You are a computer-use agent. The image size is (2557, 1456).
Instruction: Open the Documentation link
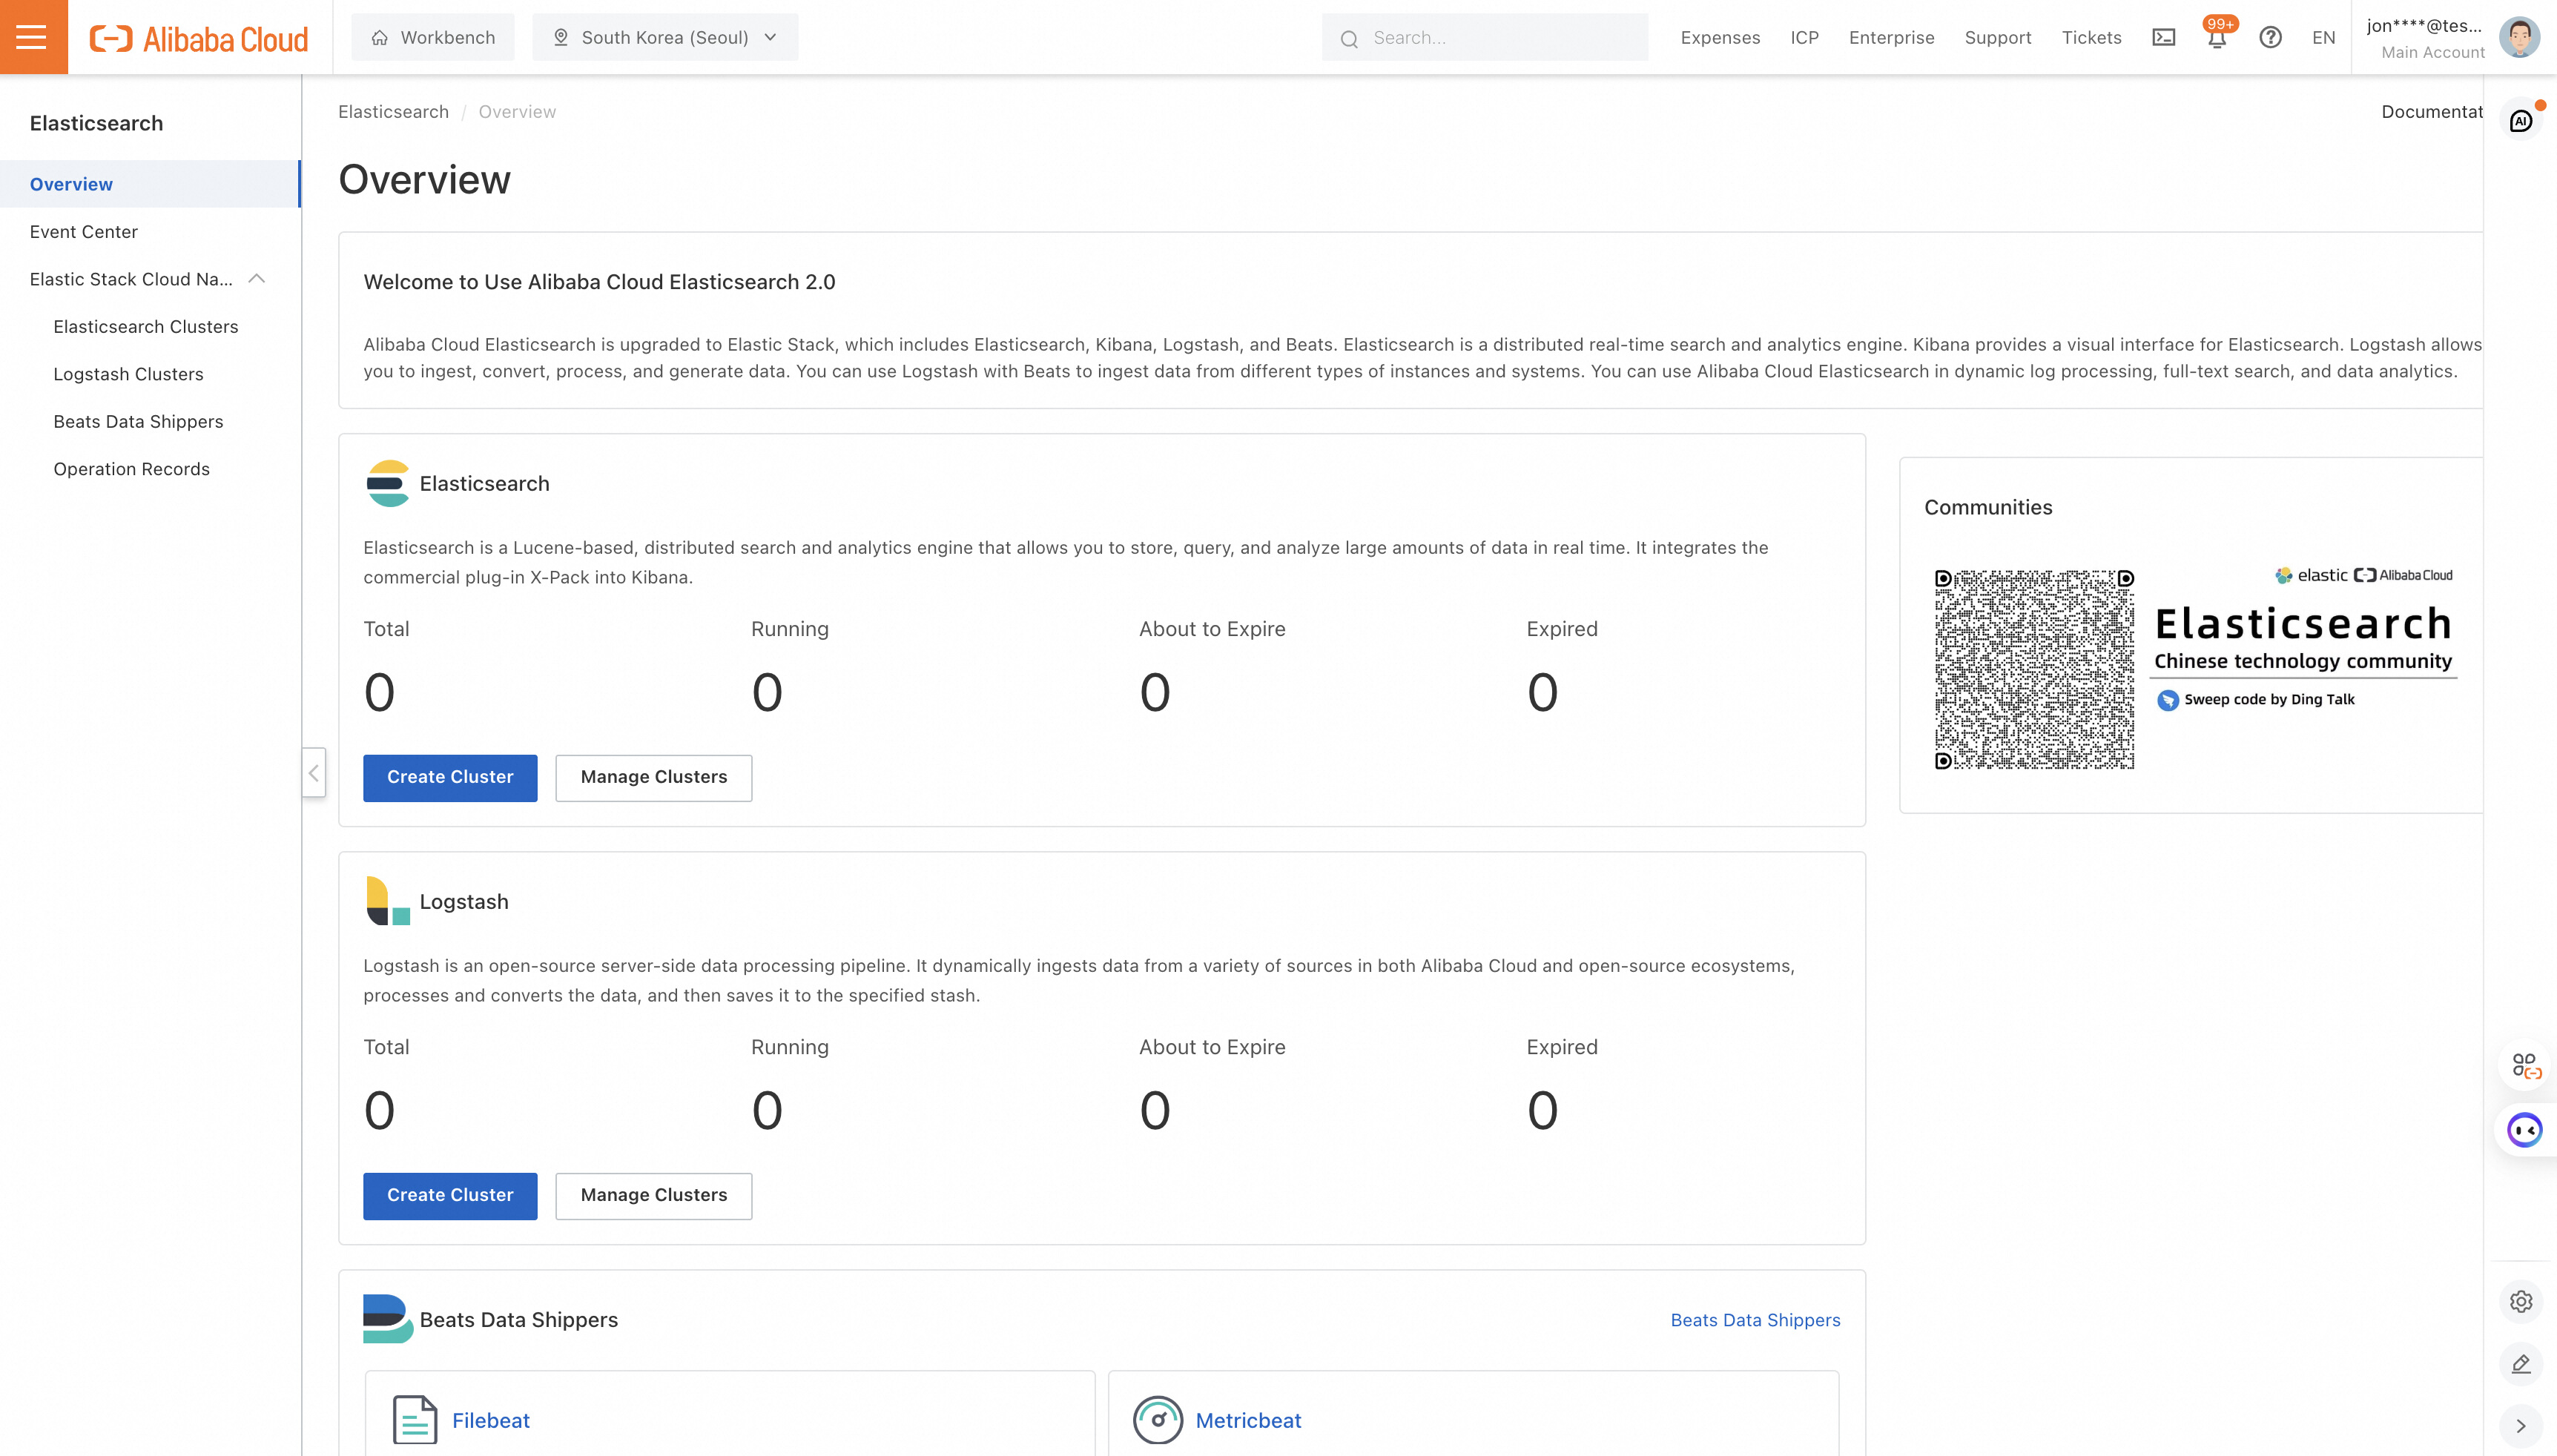tap(2431, 112)
